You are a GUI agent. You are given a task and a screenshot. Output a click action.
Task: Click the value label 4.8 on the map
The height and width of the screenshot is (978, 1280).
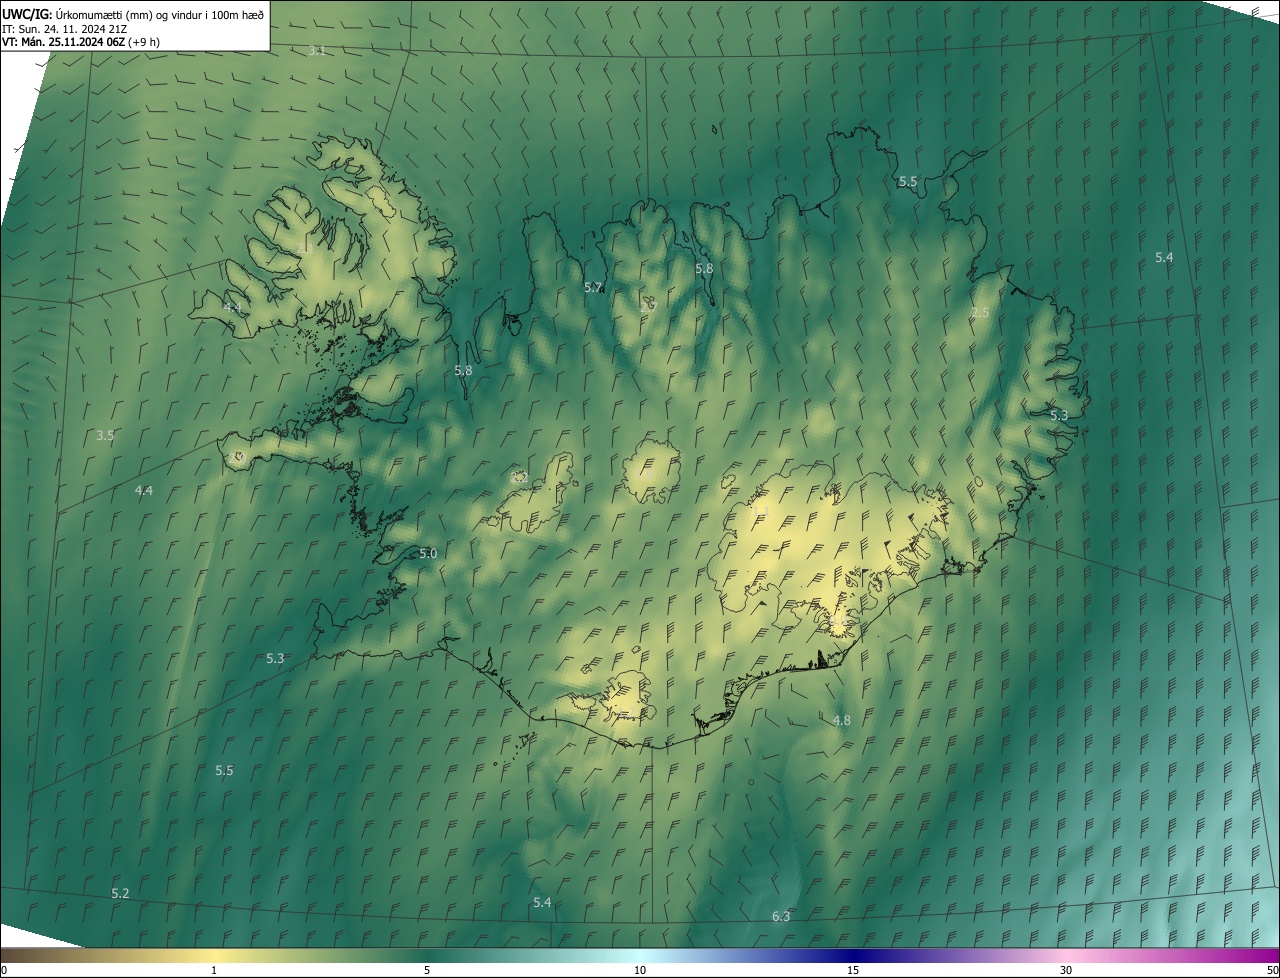(842, 721)
